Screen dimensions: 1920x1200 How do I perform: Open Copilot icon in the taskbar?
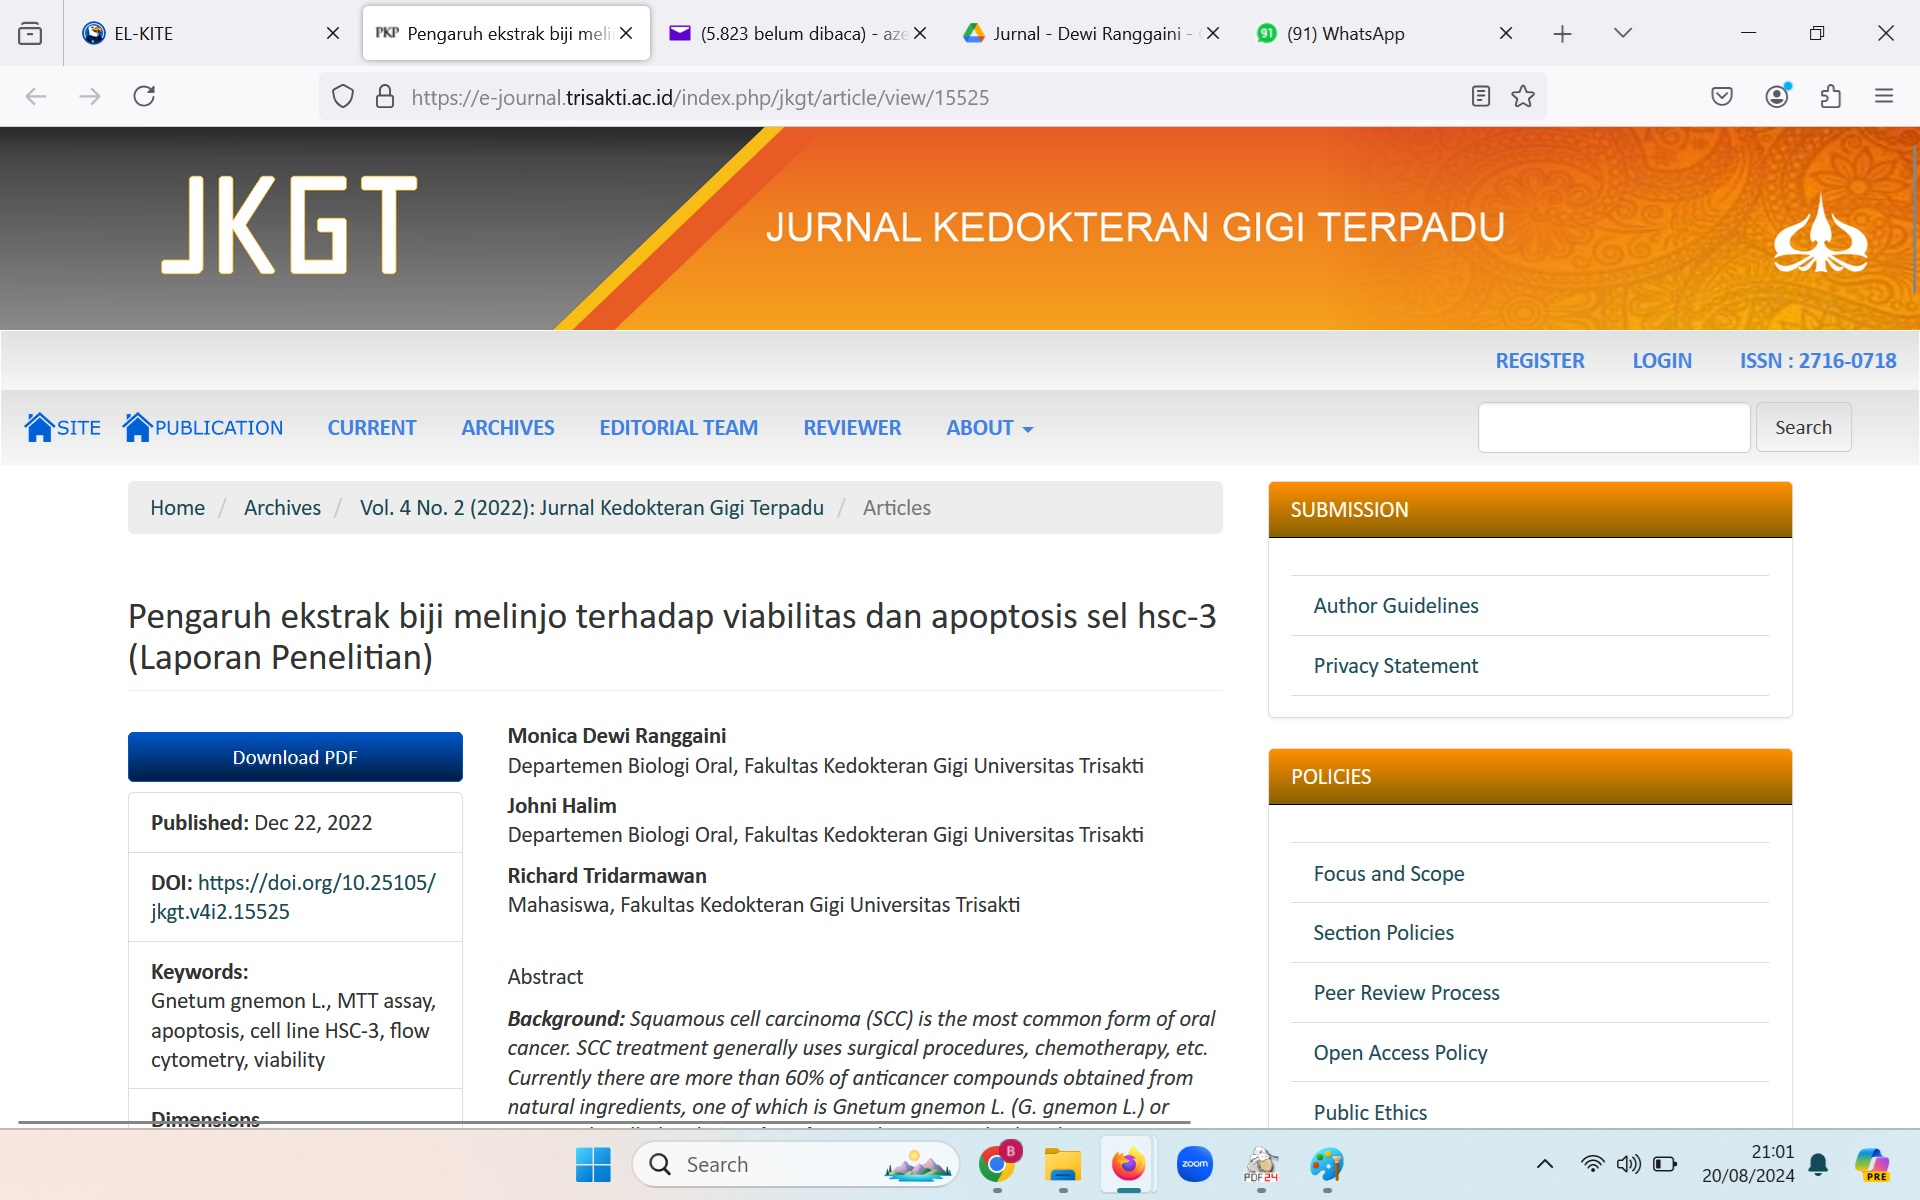tap(1872, 1164)
